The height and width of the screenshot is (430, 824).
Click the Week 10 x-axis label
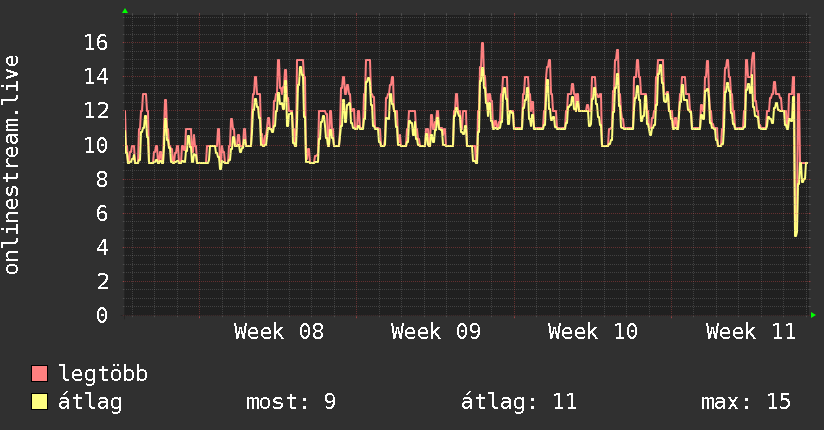[593, 332]
